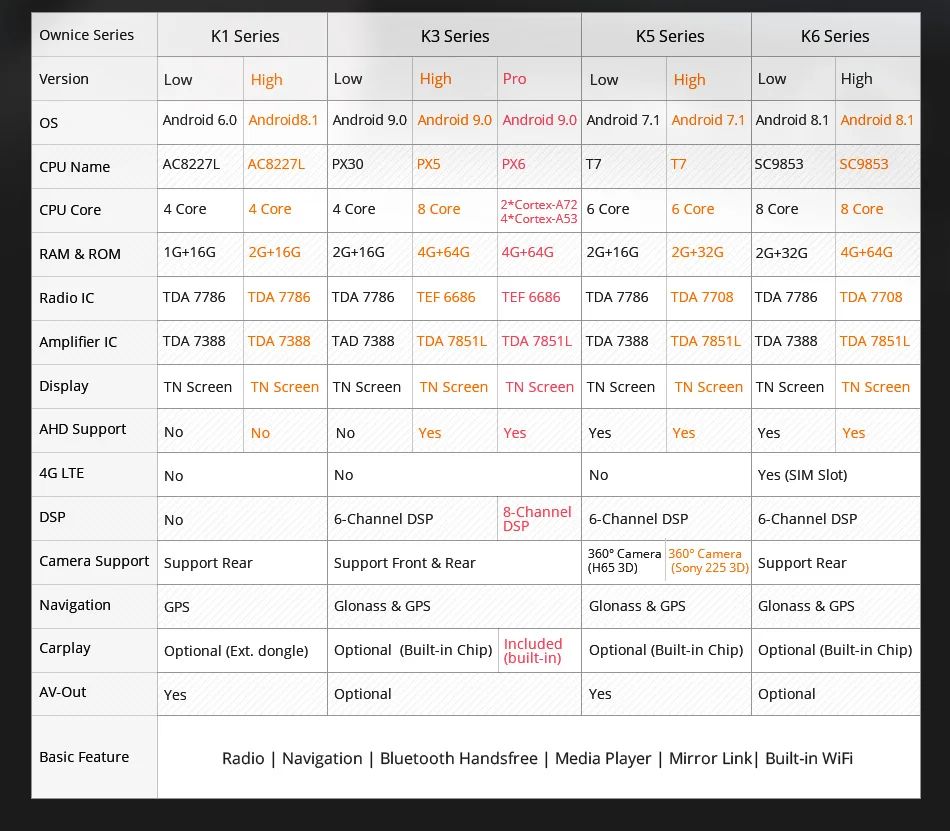Click the TAD 7388 amplifier cell
Screen dimensions: 950x831
point(370,342)
